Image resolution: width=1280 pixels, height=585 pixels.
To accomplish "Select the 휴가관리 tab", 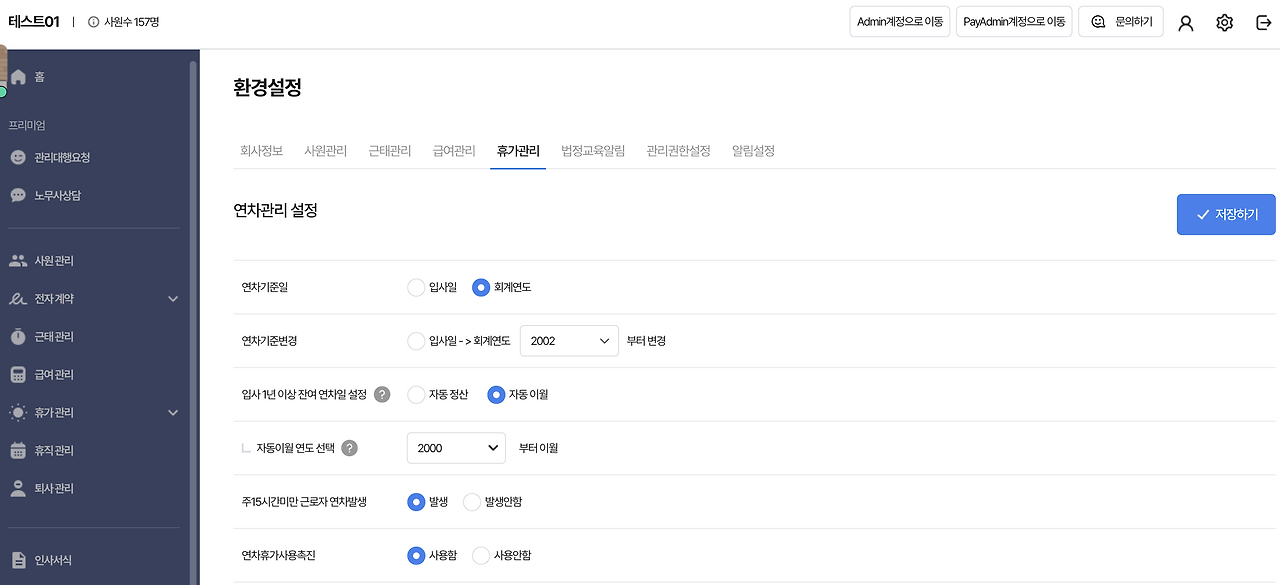I will 518,151.
